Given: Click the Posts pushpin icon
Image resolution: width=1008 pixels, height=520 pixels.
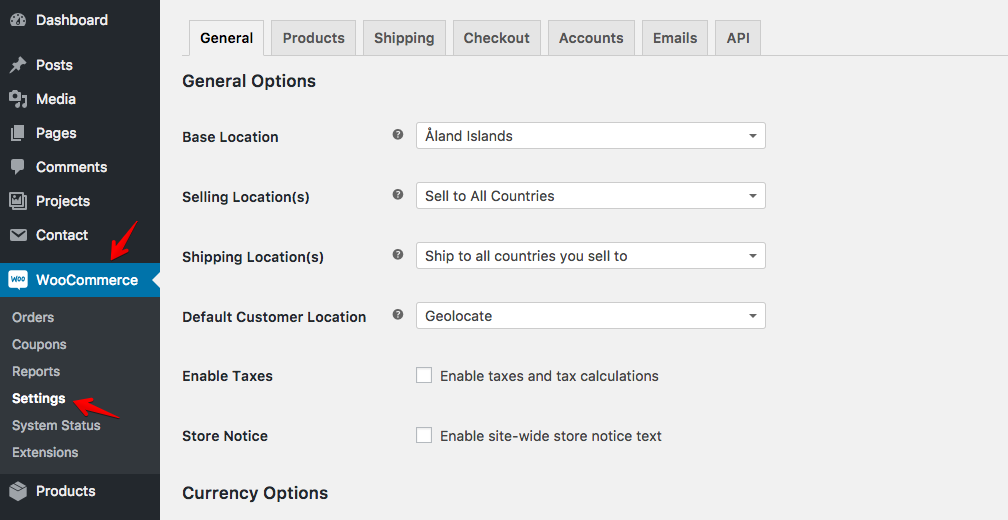Looking at the screenshot, I should click(x=18, y=65).
